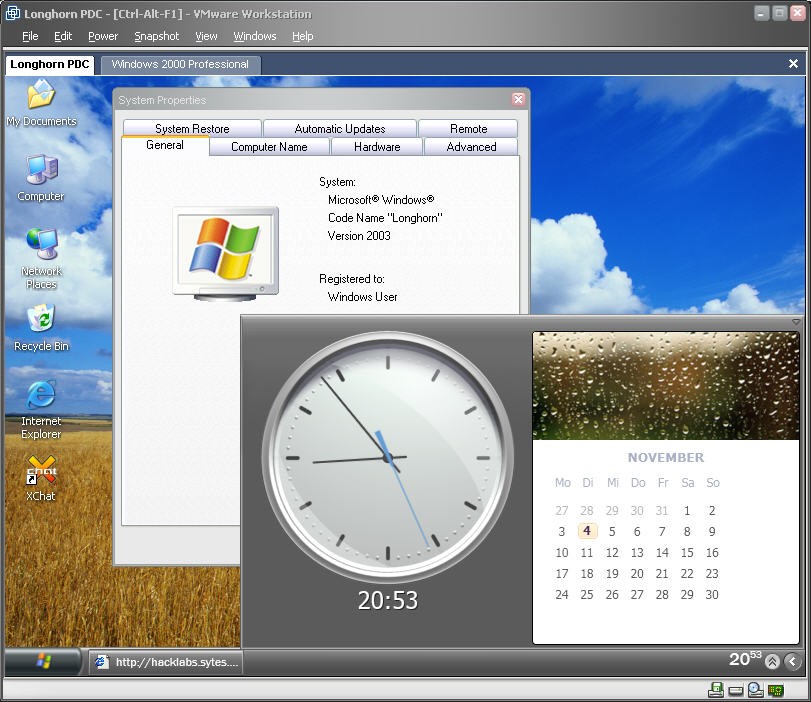Open the My Documents desktop icon
811x702 pixels.
tap(41, 98)
